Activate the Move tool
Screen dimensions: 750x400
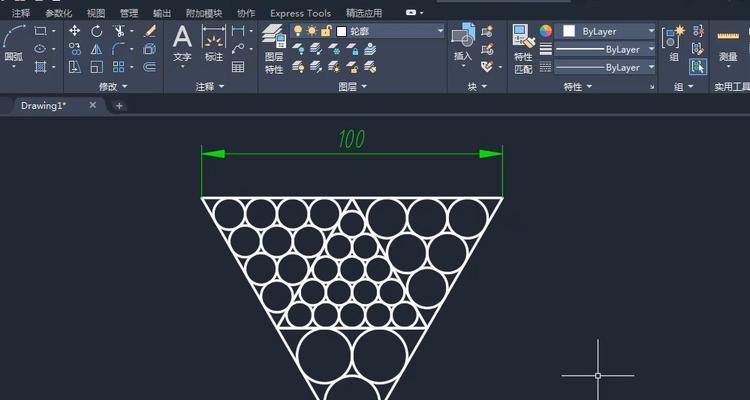pyautogui.click(x=75, y=31)
